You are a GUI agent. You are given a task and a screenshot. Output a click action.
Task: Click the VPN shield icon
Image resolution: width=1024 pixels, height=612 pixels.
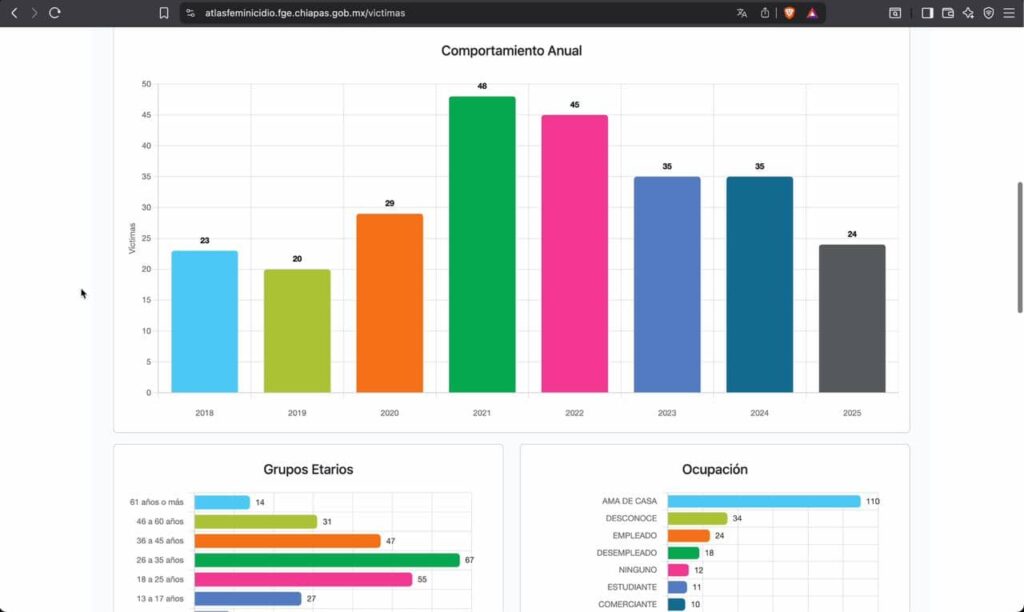coord(988,13)
